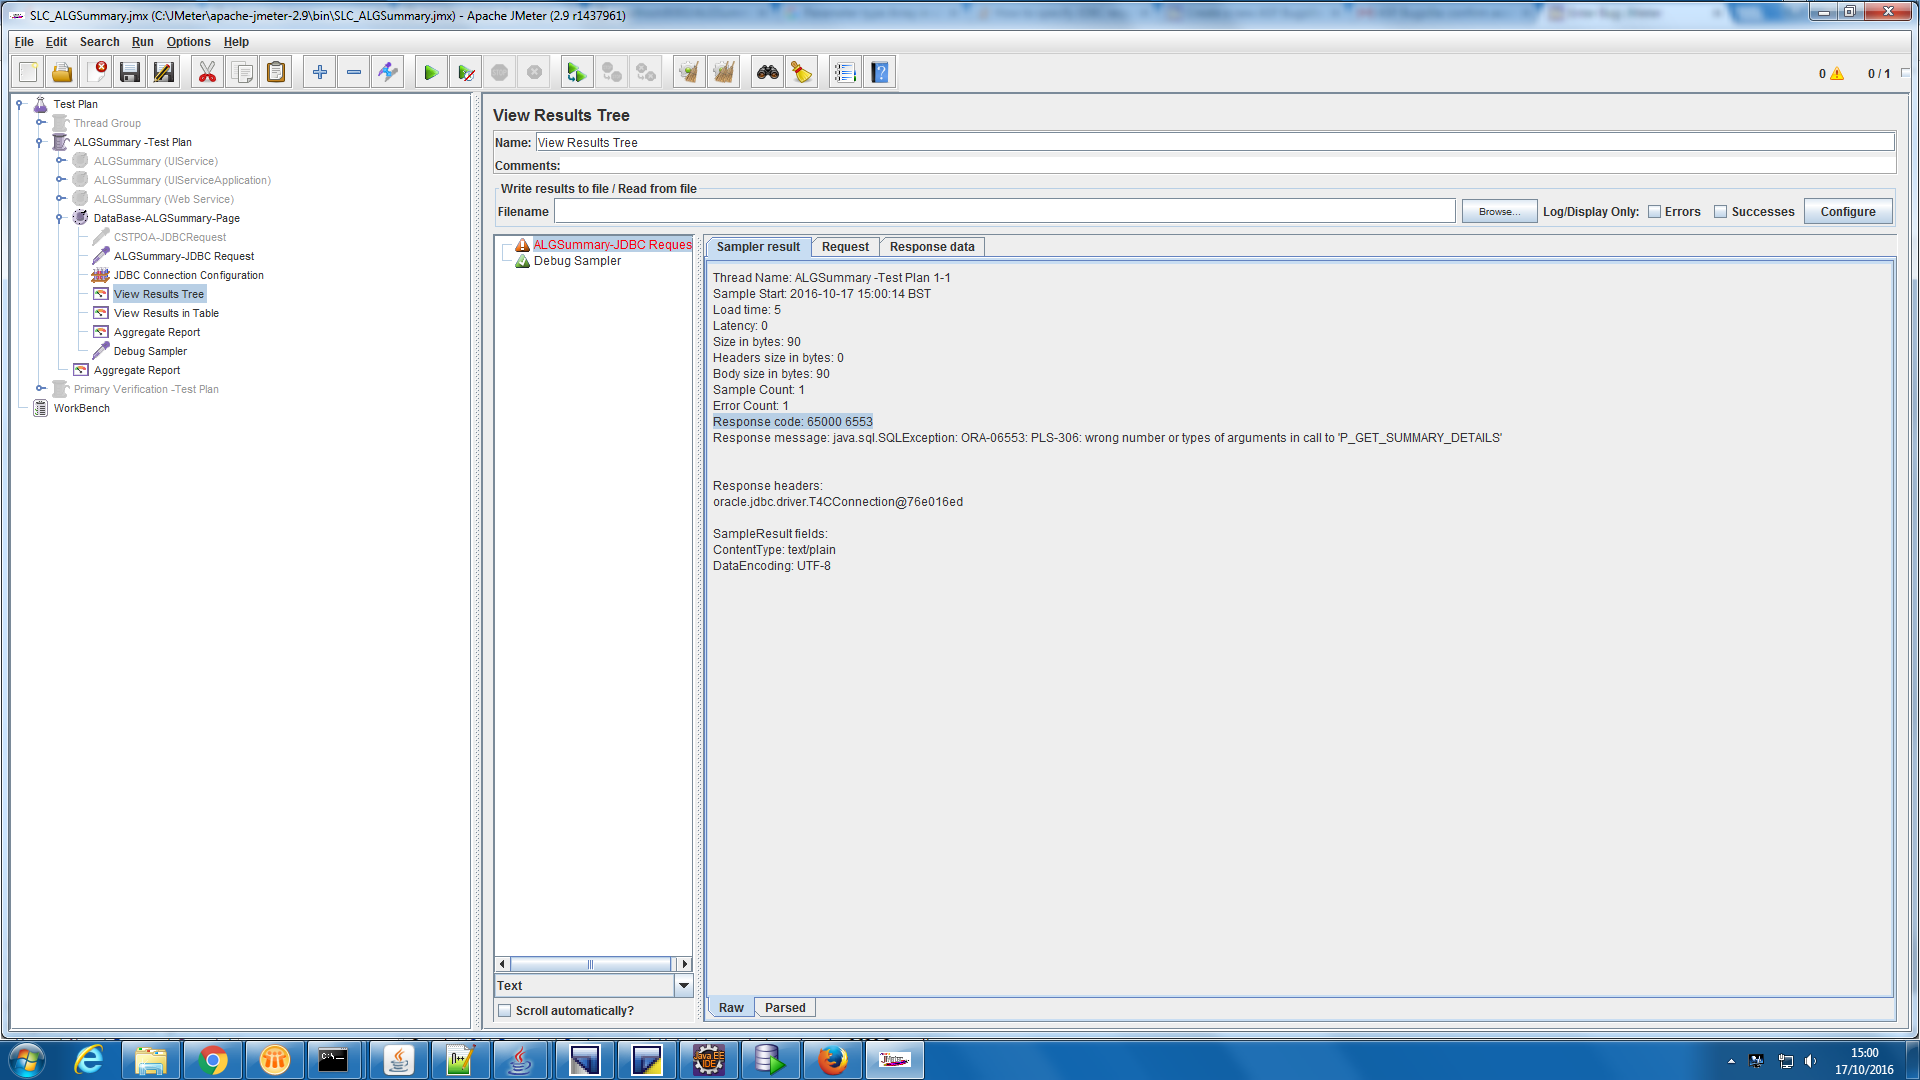Expand the Primary Verification -Test Plan node
Image resolution: width=1920 pixels, height=1080 pixels.
(x=40, y=389)
